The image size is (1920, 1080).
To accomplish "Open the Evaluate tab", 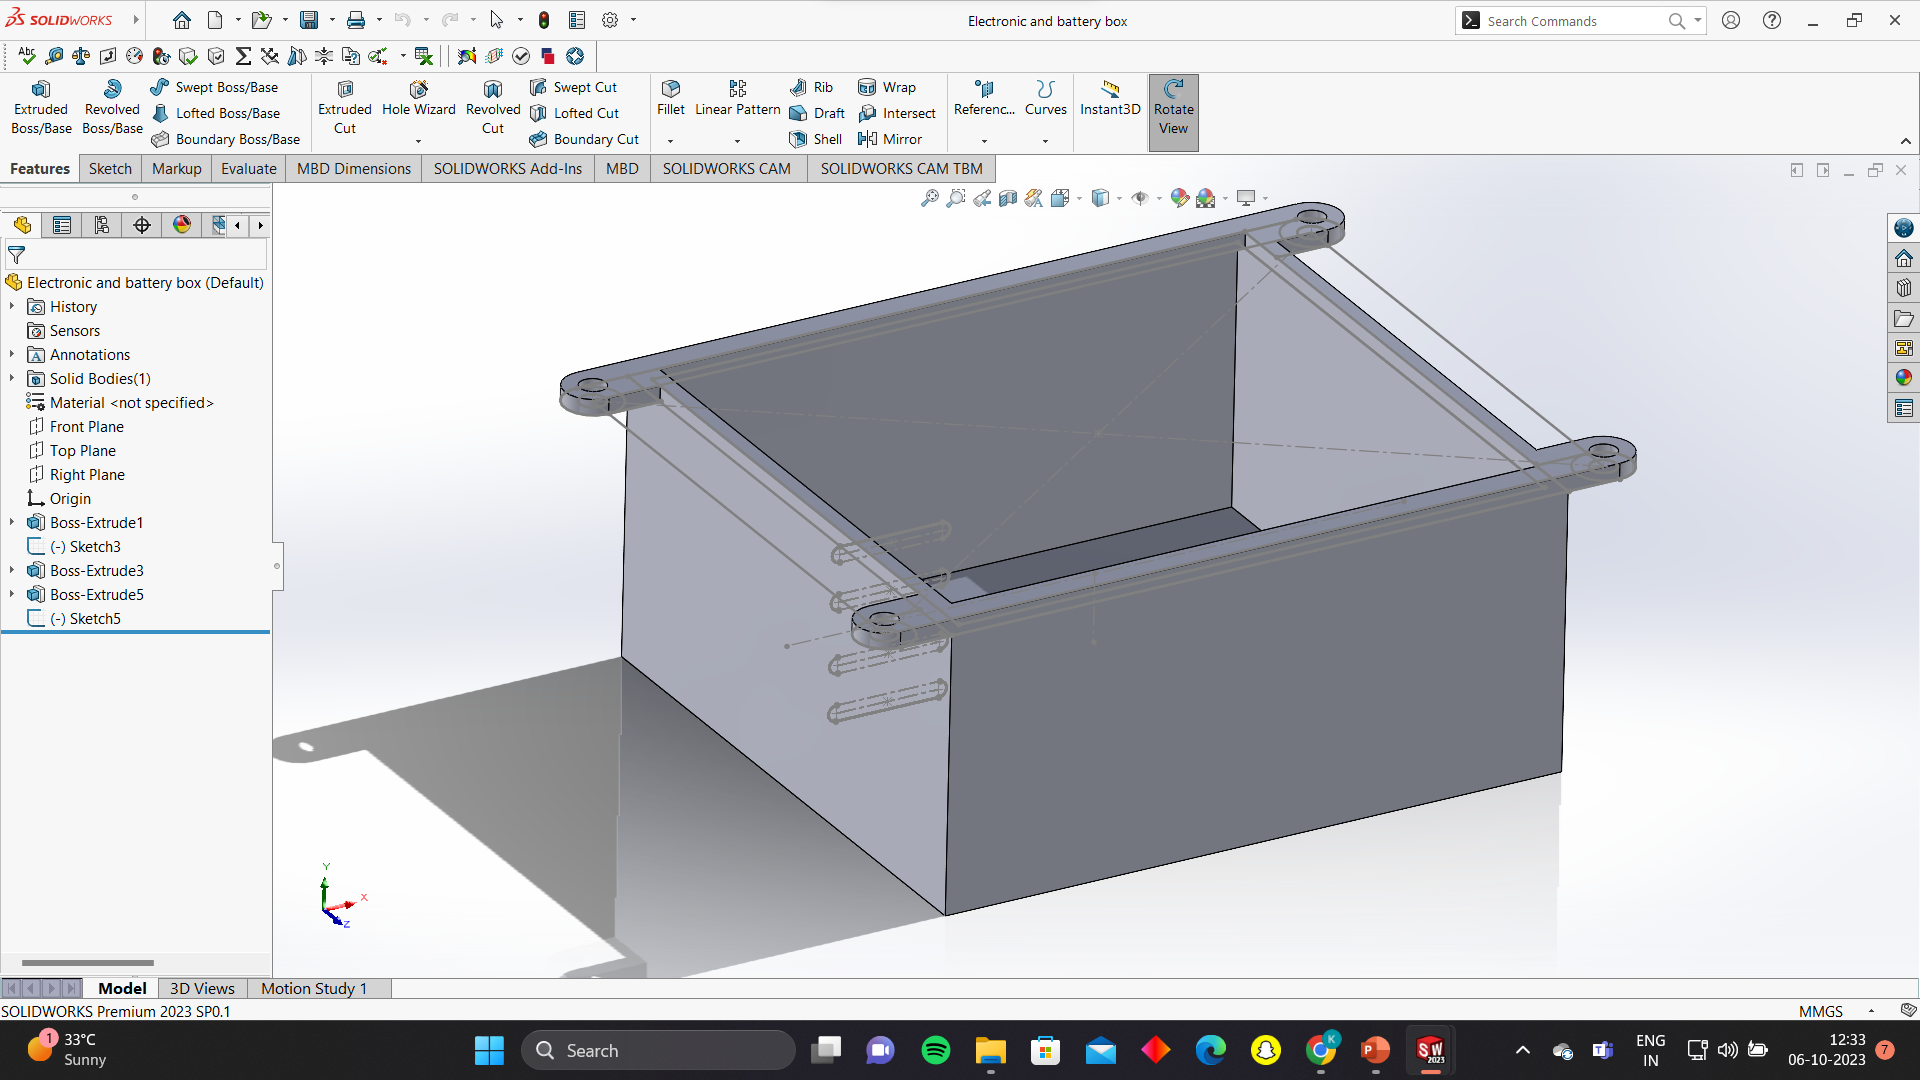I will coord(248,168).
